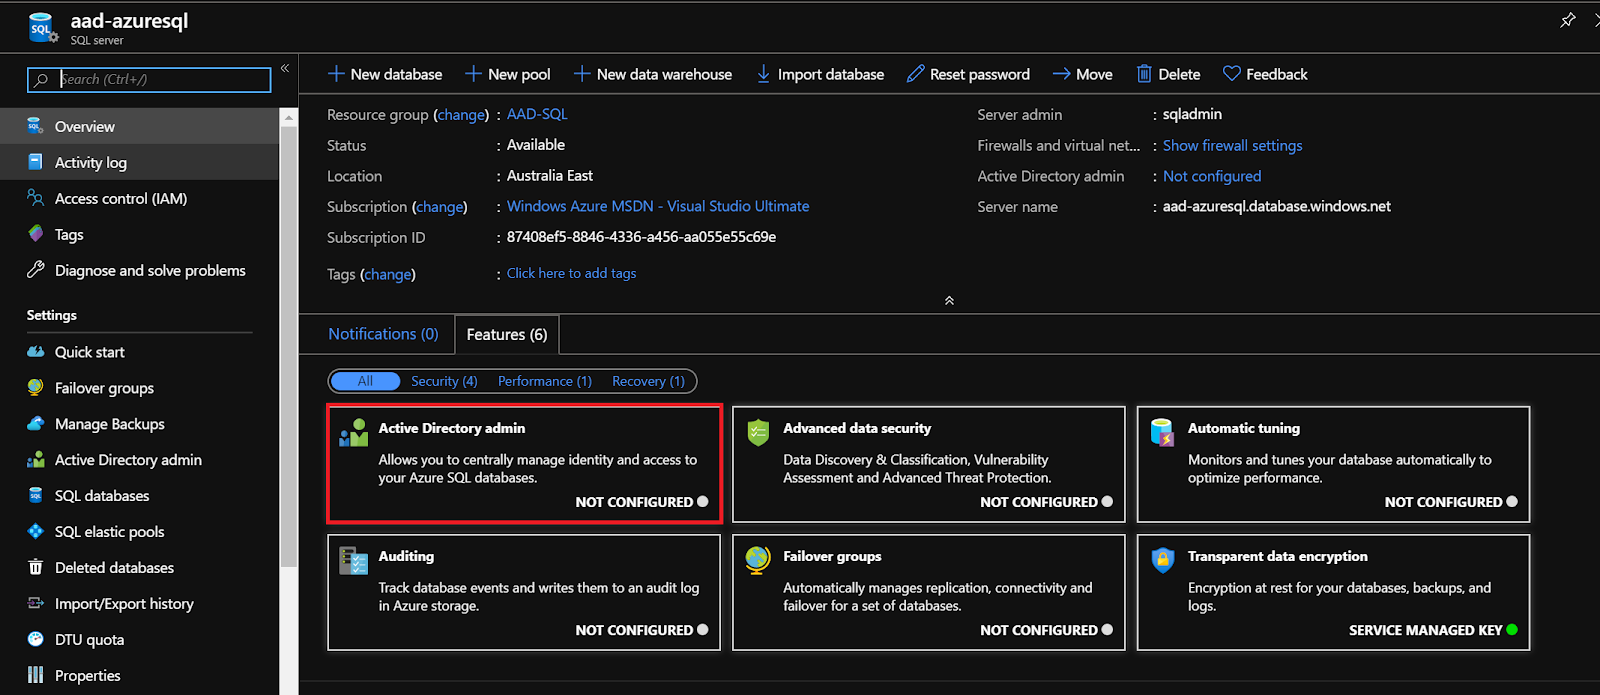Click change link next to Tags
1600x695 pixels.
pyautogui.click(x=388, y=274)
